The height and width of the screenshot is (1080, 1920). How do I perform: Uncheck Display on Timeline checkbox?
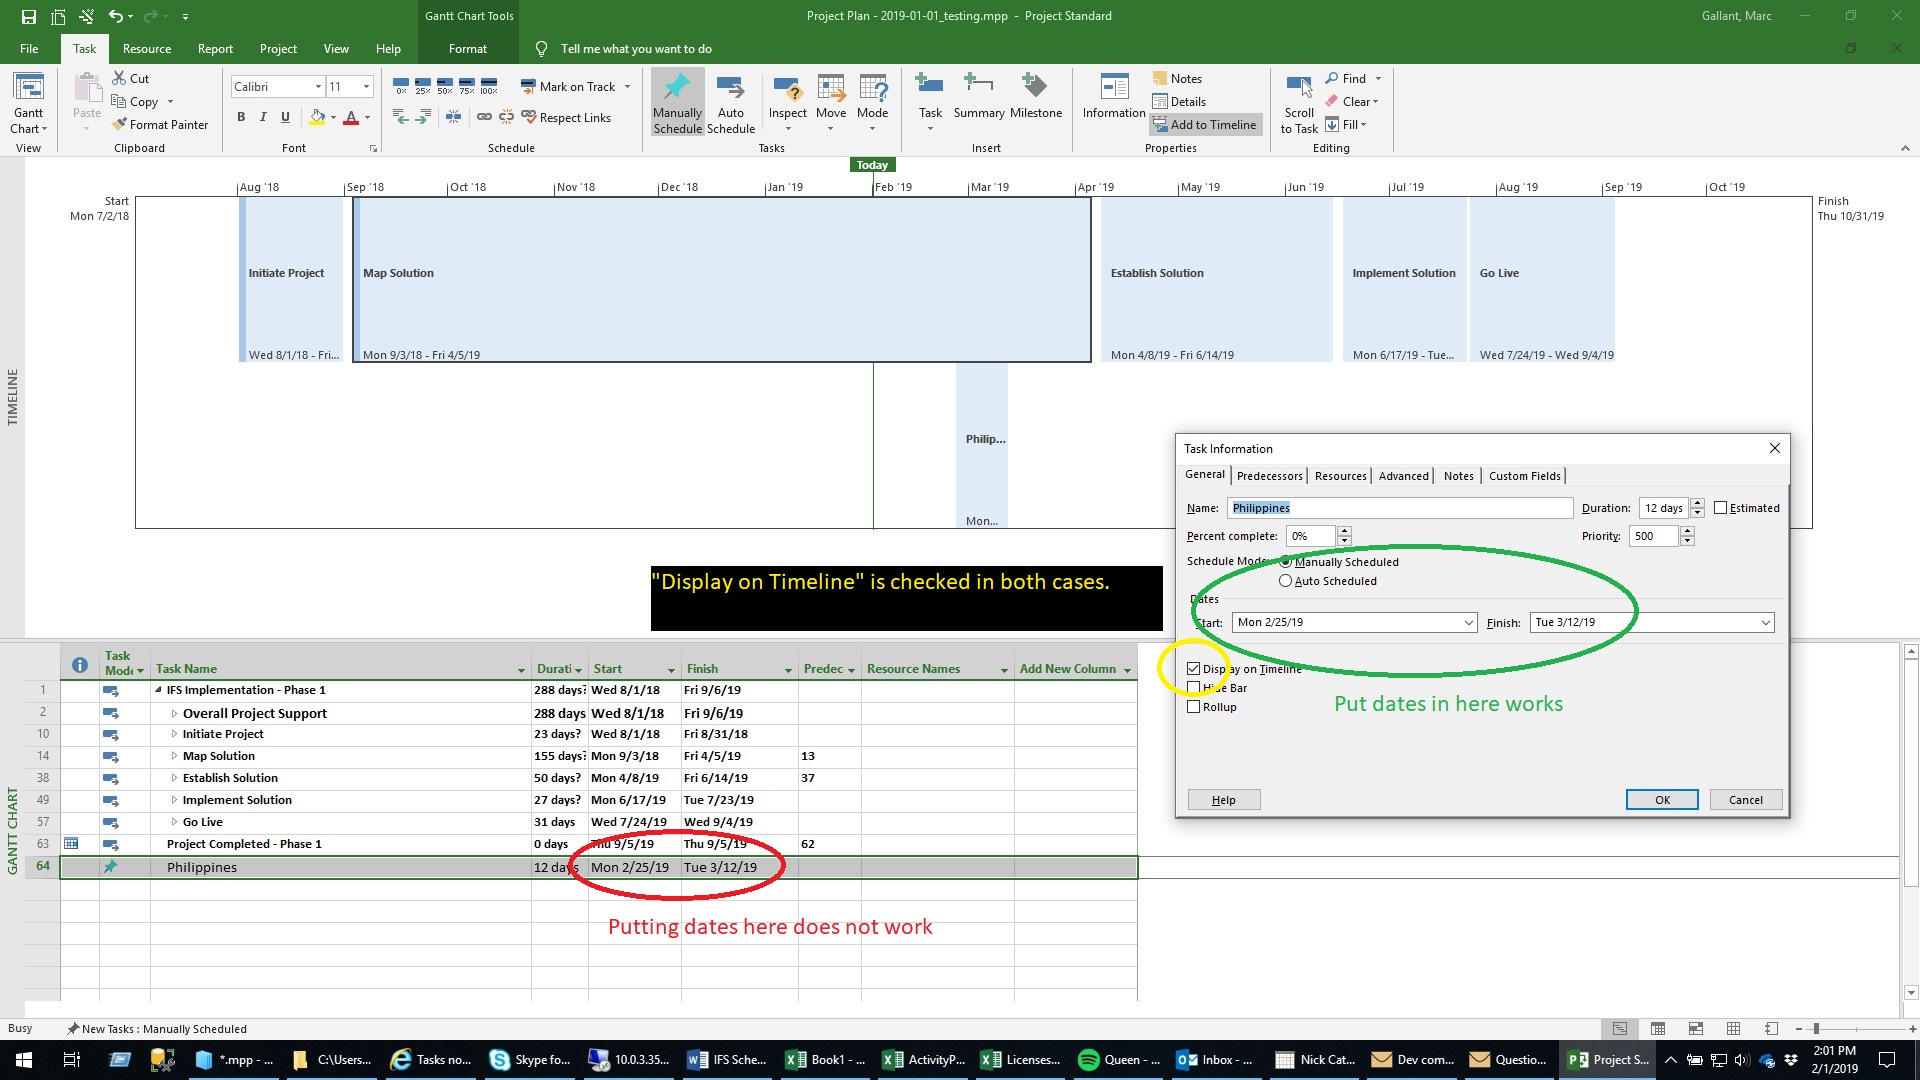(1194, 669)
